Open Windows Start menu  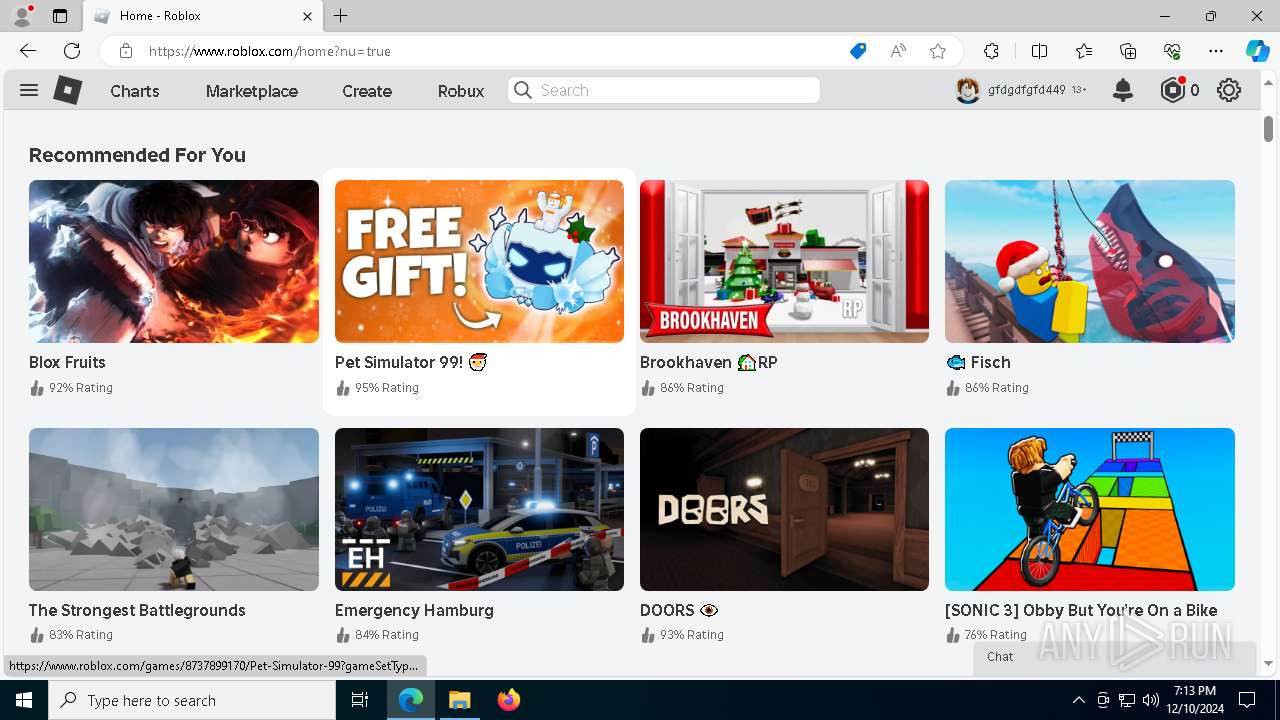coord(24,700)
